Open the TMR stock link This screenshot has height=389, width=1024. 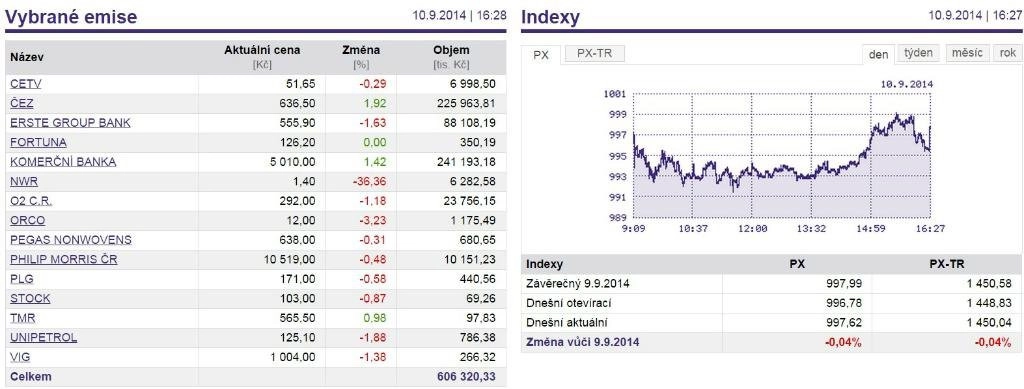click(x=23, y=319)
